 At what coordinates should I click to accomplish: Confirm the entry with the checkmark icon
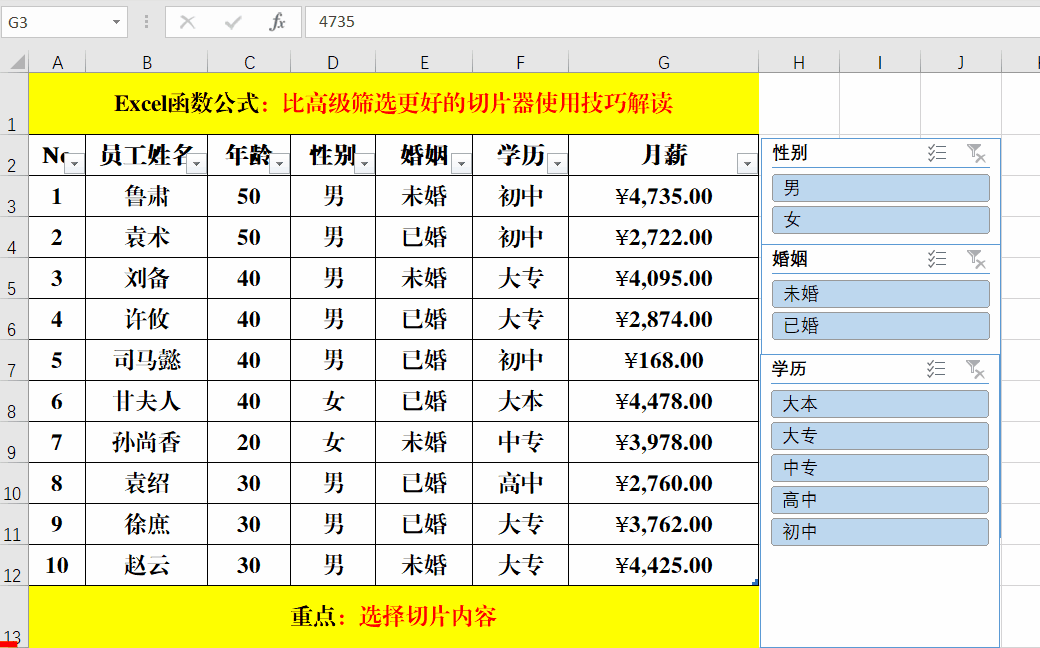pos(233,23)
